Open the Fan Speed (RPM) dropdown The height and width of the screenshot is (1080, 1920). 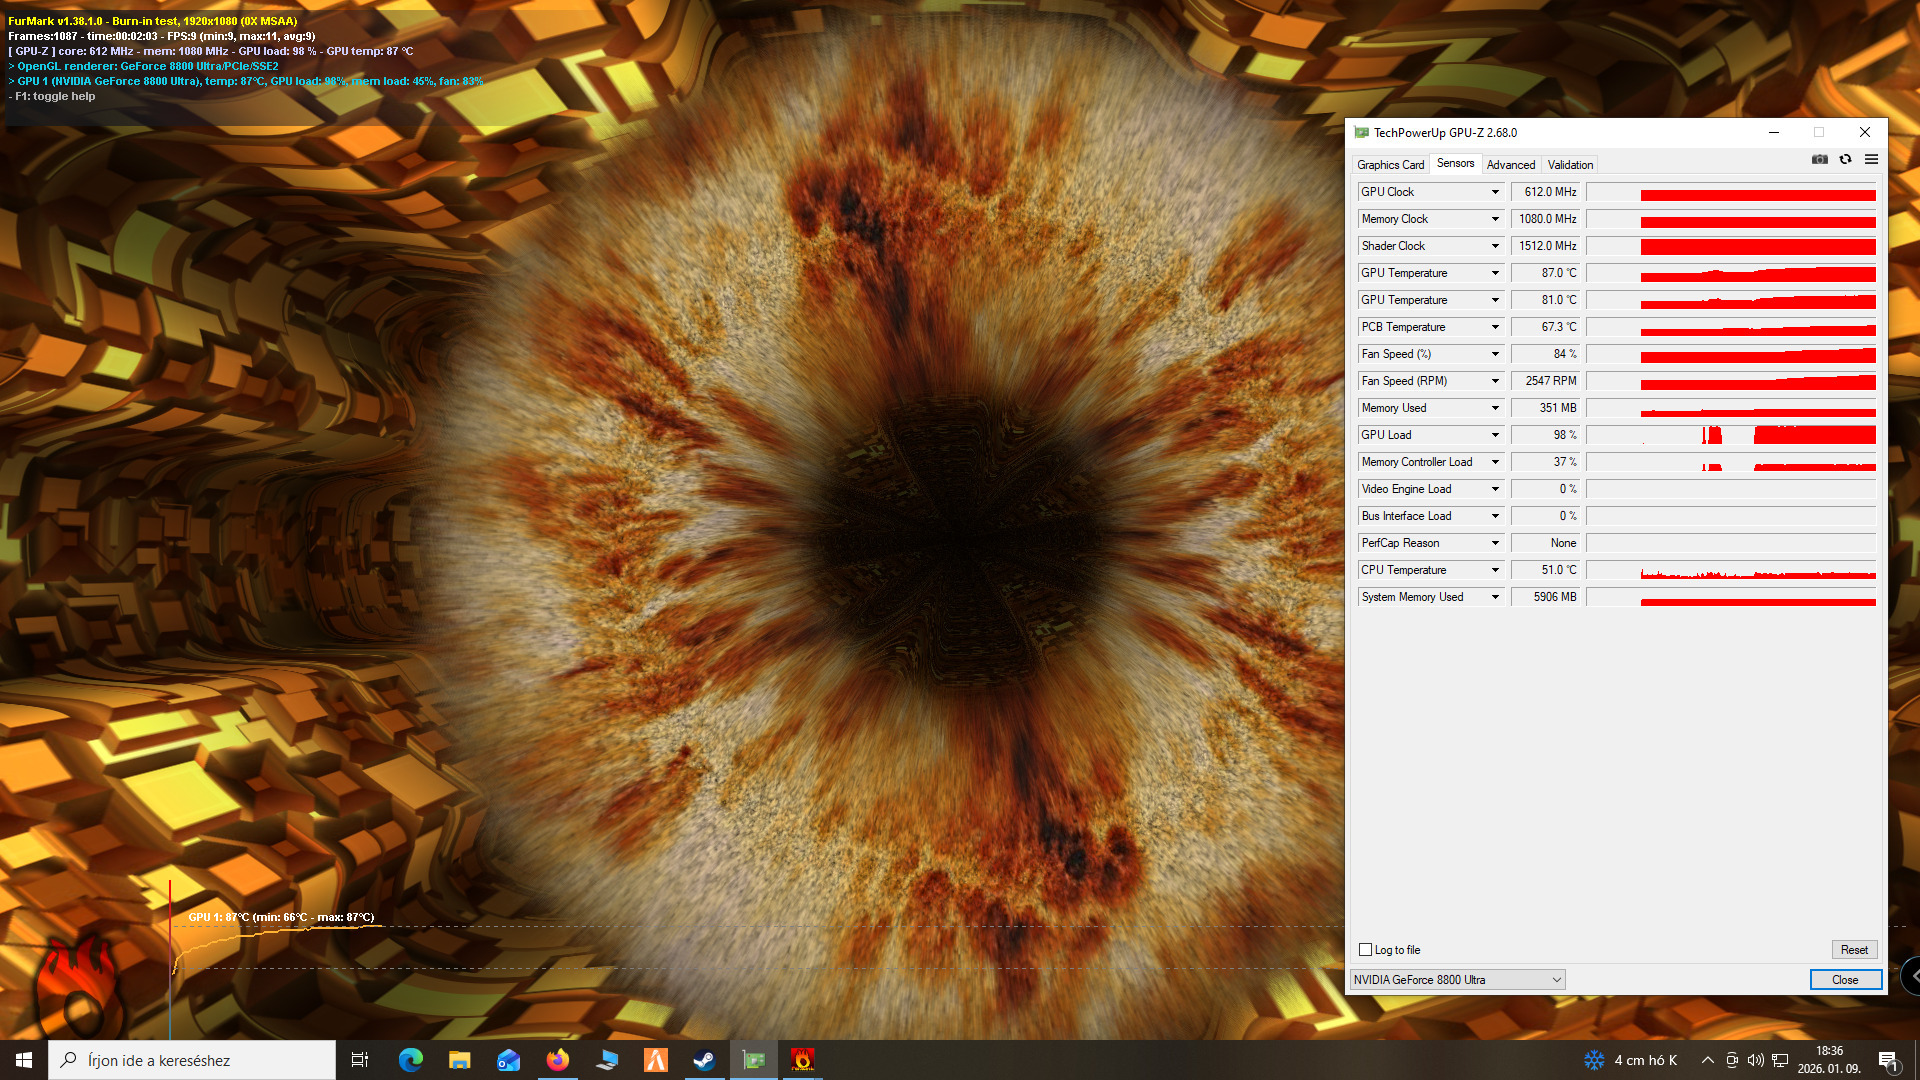point(1495,381)
